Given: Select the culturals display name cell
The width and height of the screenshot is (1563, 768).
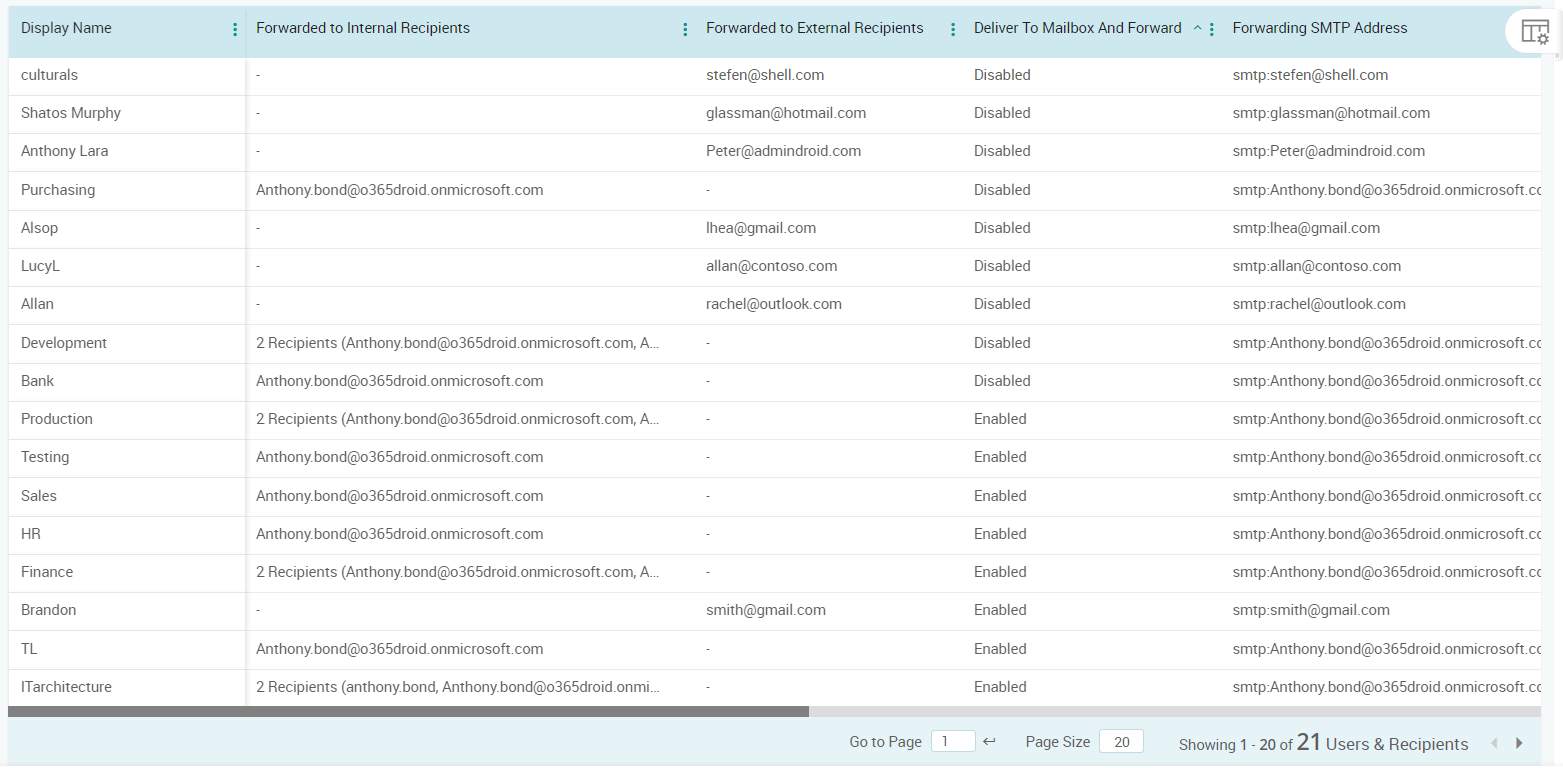Looking at the screenshot, I should click(49, 75).
